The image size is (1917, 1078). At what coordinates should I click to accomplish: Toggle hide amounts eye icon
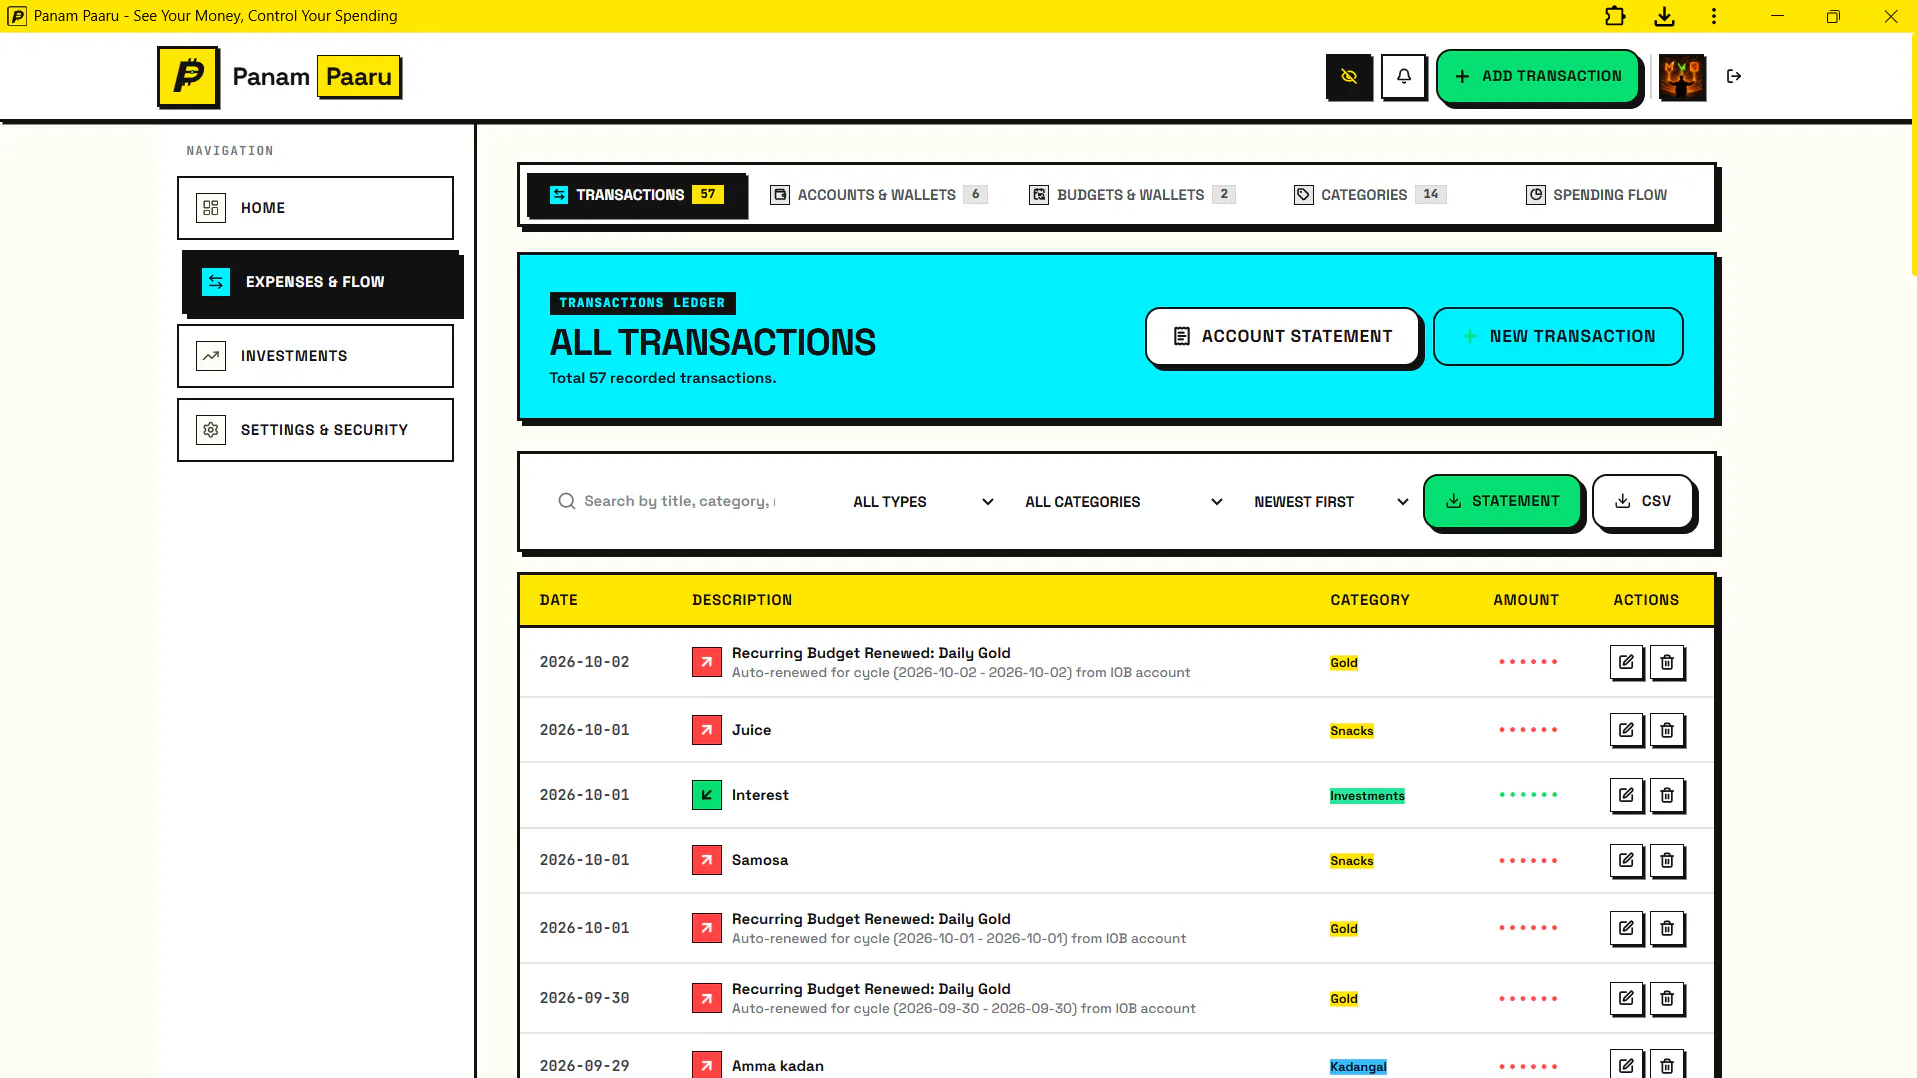1349,76
